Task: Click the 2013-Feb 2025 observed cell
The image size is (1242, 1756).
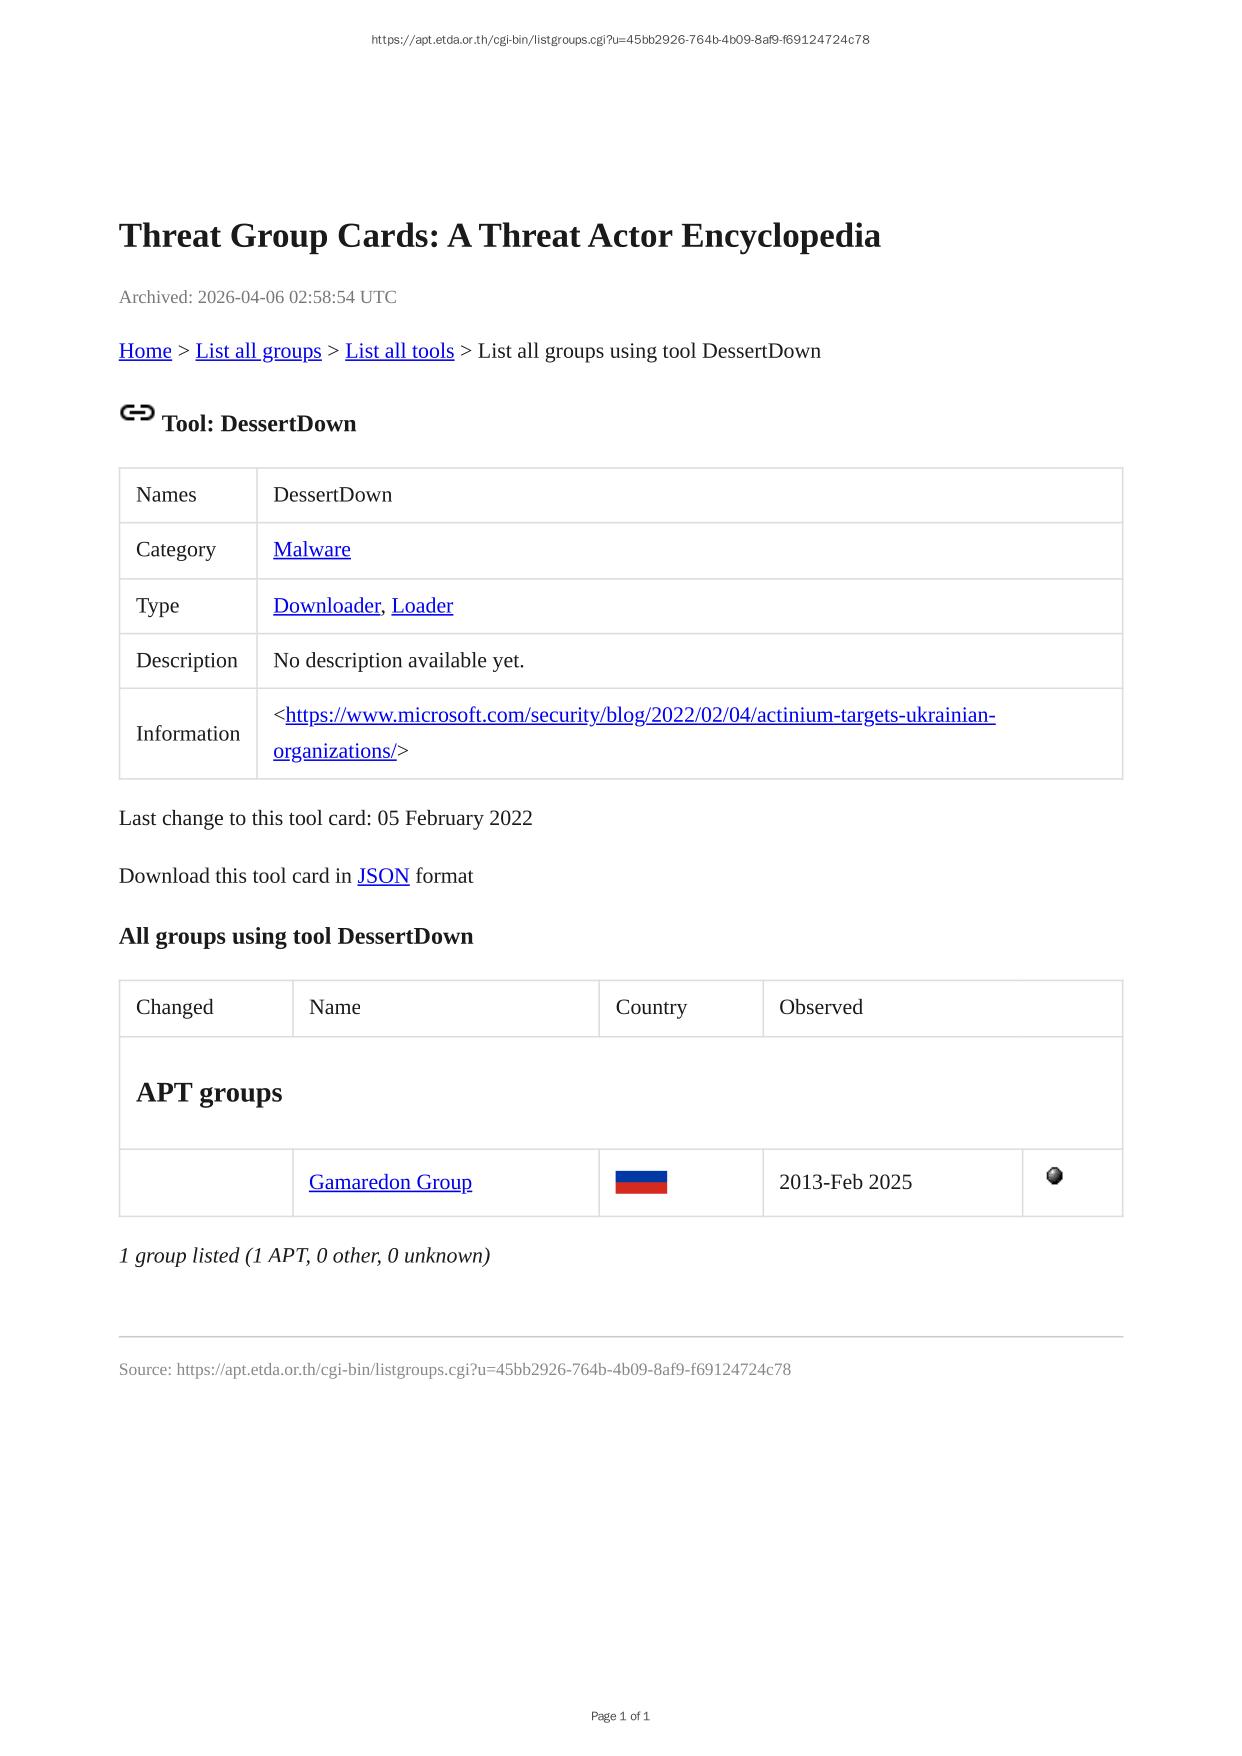Action: click(845, 1182)
